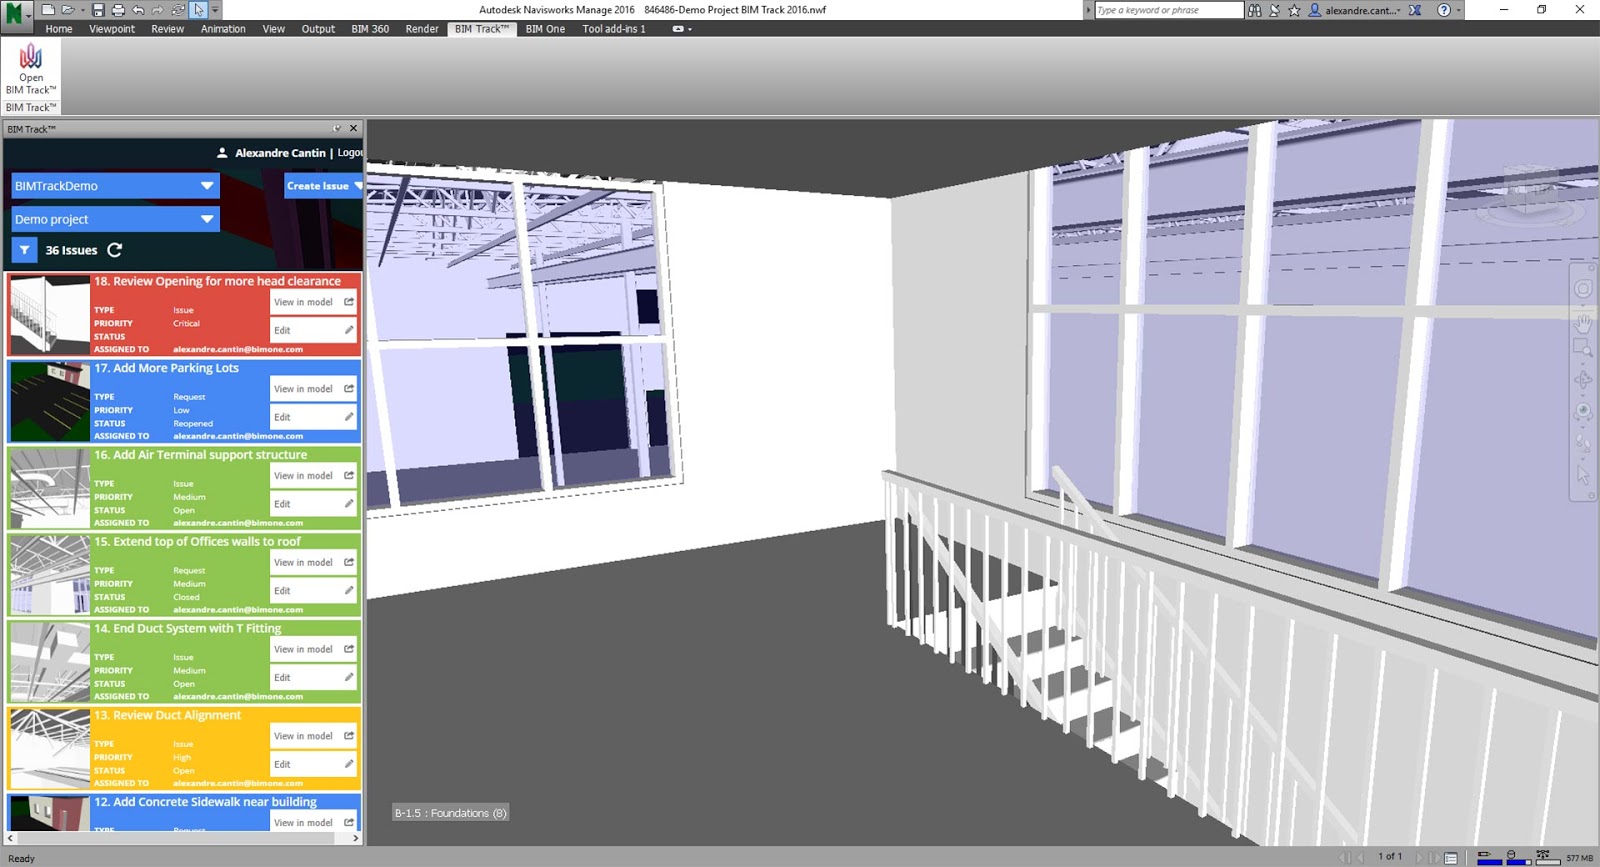Image resolution: width=1600 pixels, height=867 pixels.
Task: Edit issue 16 Add Air Terminal support
Action: pyautogui.click(x=313, y=504)
